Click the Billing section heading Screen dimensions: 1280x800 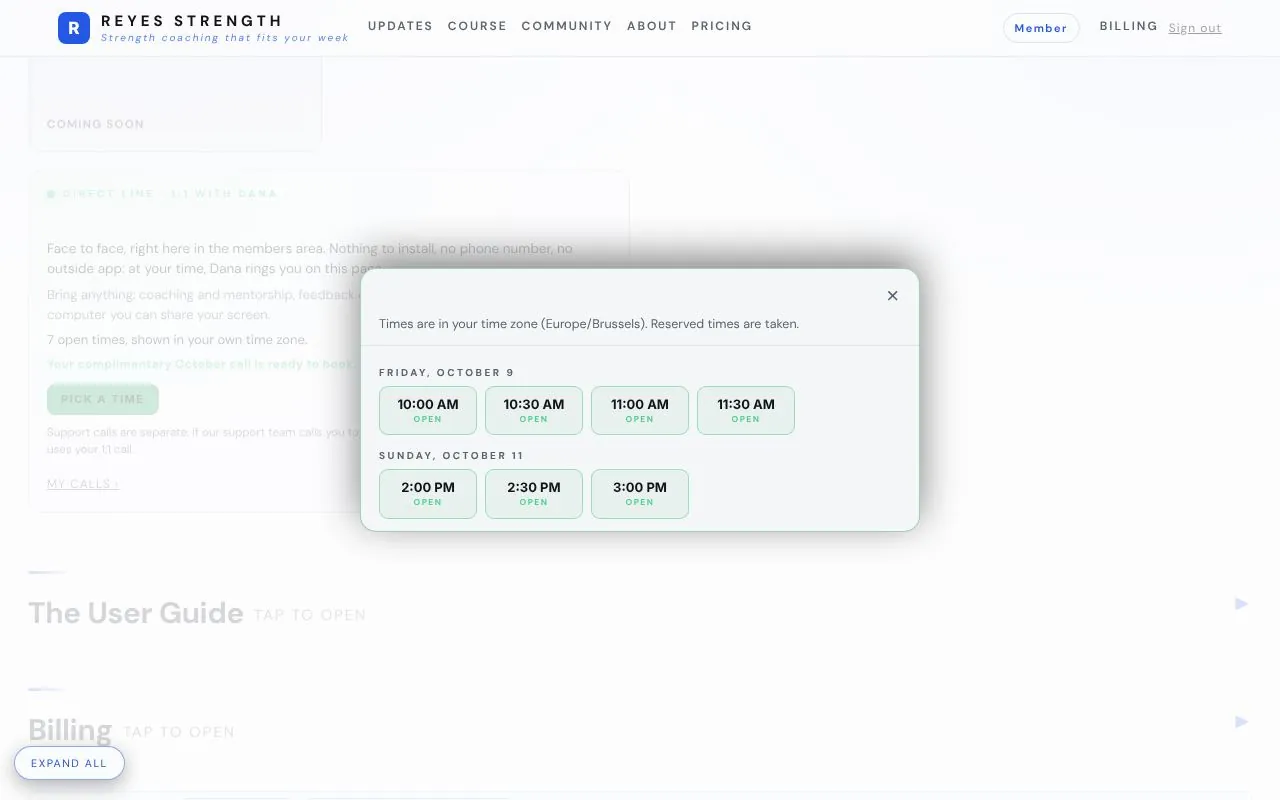click(70, 730)
